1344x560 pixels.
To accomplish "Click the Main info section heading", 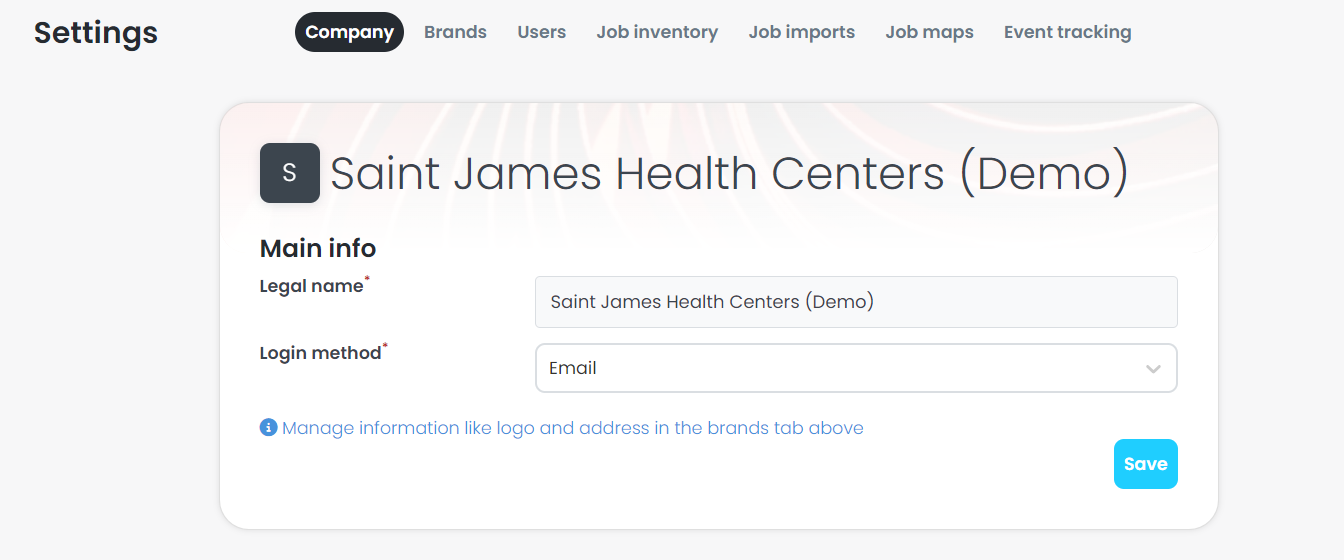I will (x=318, y=248).
